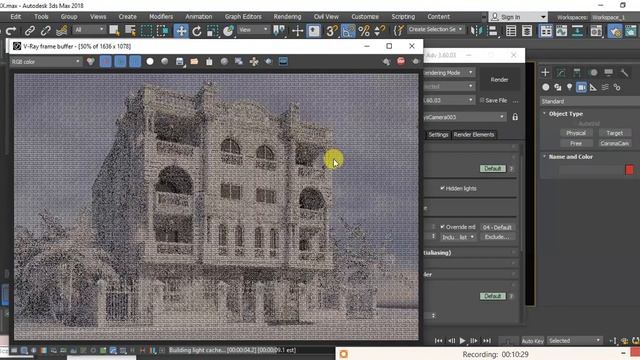The width and height of the screenshot is (640, 360).
Task: Toggle the Angle Snap button
Action: (x=348, y=31)
